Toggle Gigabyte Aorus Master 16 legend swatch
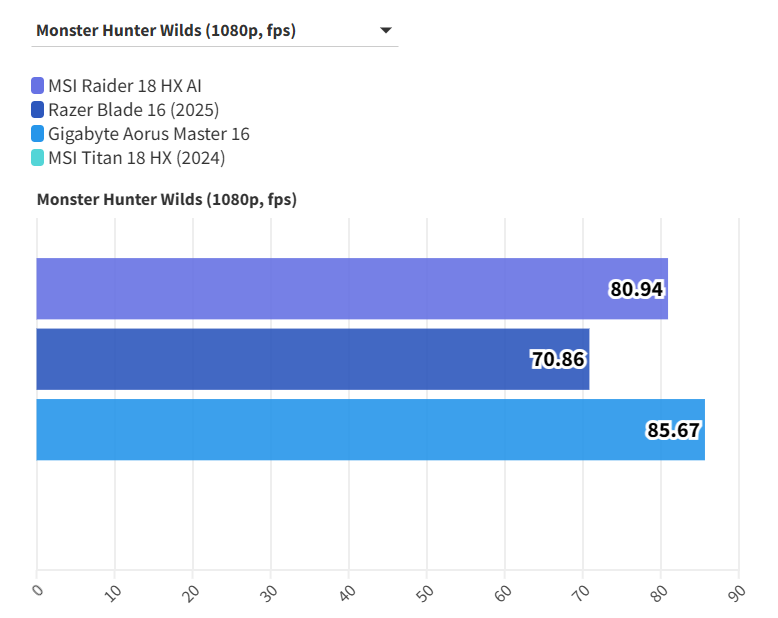The height and width of the screenshot is (618, 778). pyautogui.click(x=37, y=134)
